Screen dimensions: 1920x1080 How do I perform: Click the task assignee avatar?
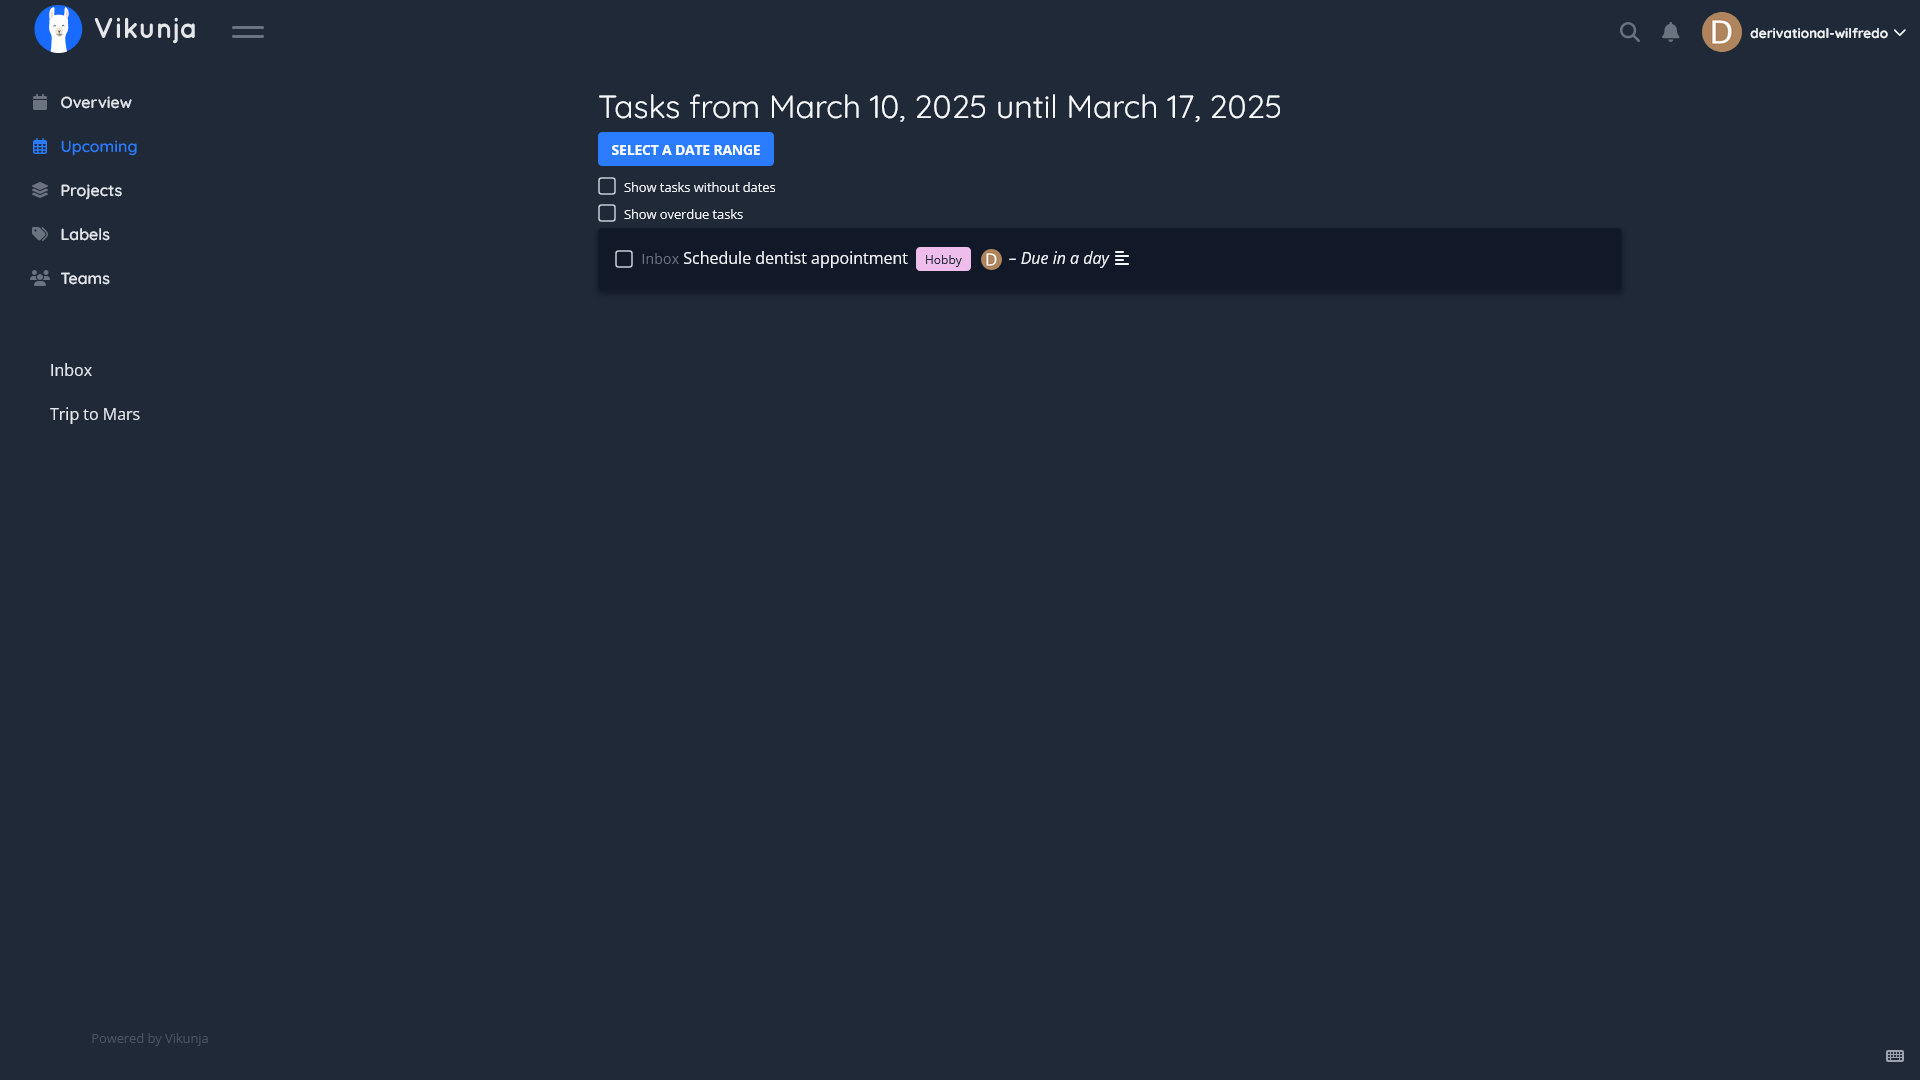click(991, 259)
